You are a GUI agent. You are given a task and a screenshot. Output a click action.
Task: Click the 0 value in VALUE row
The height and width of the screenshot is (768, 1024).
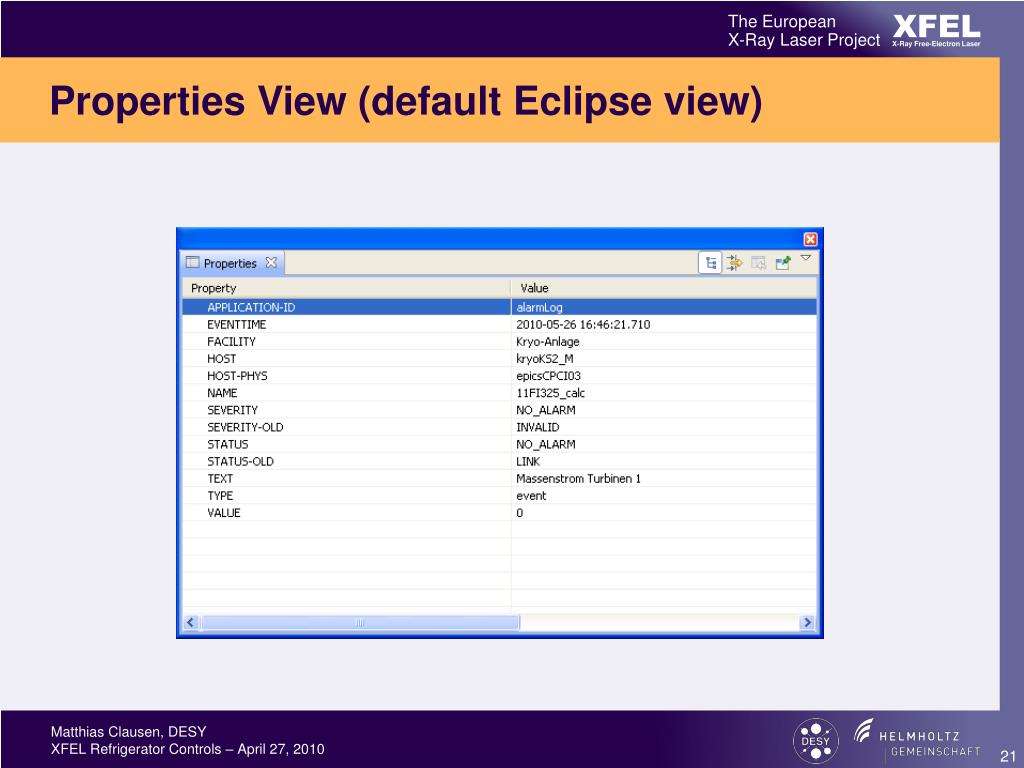[x=519, y=513]
